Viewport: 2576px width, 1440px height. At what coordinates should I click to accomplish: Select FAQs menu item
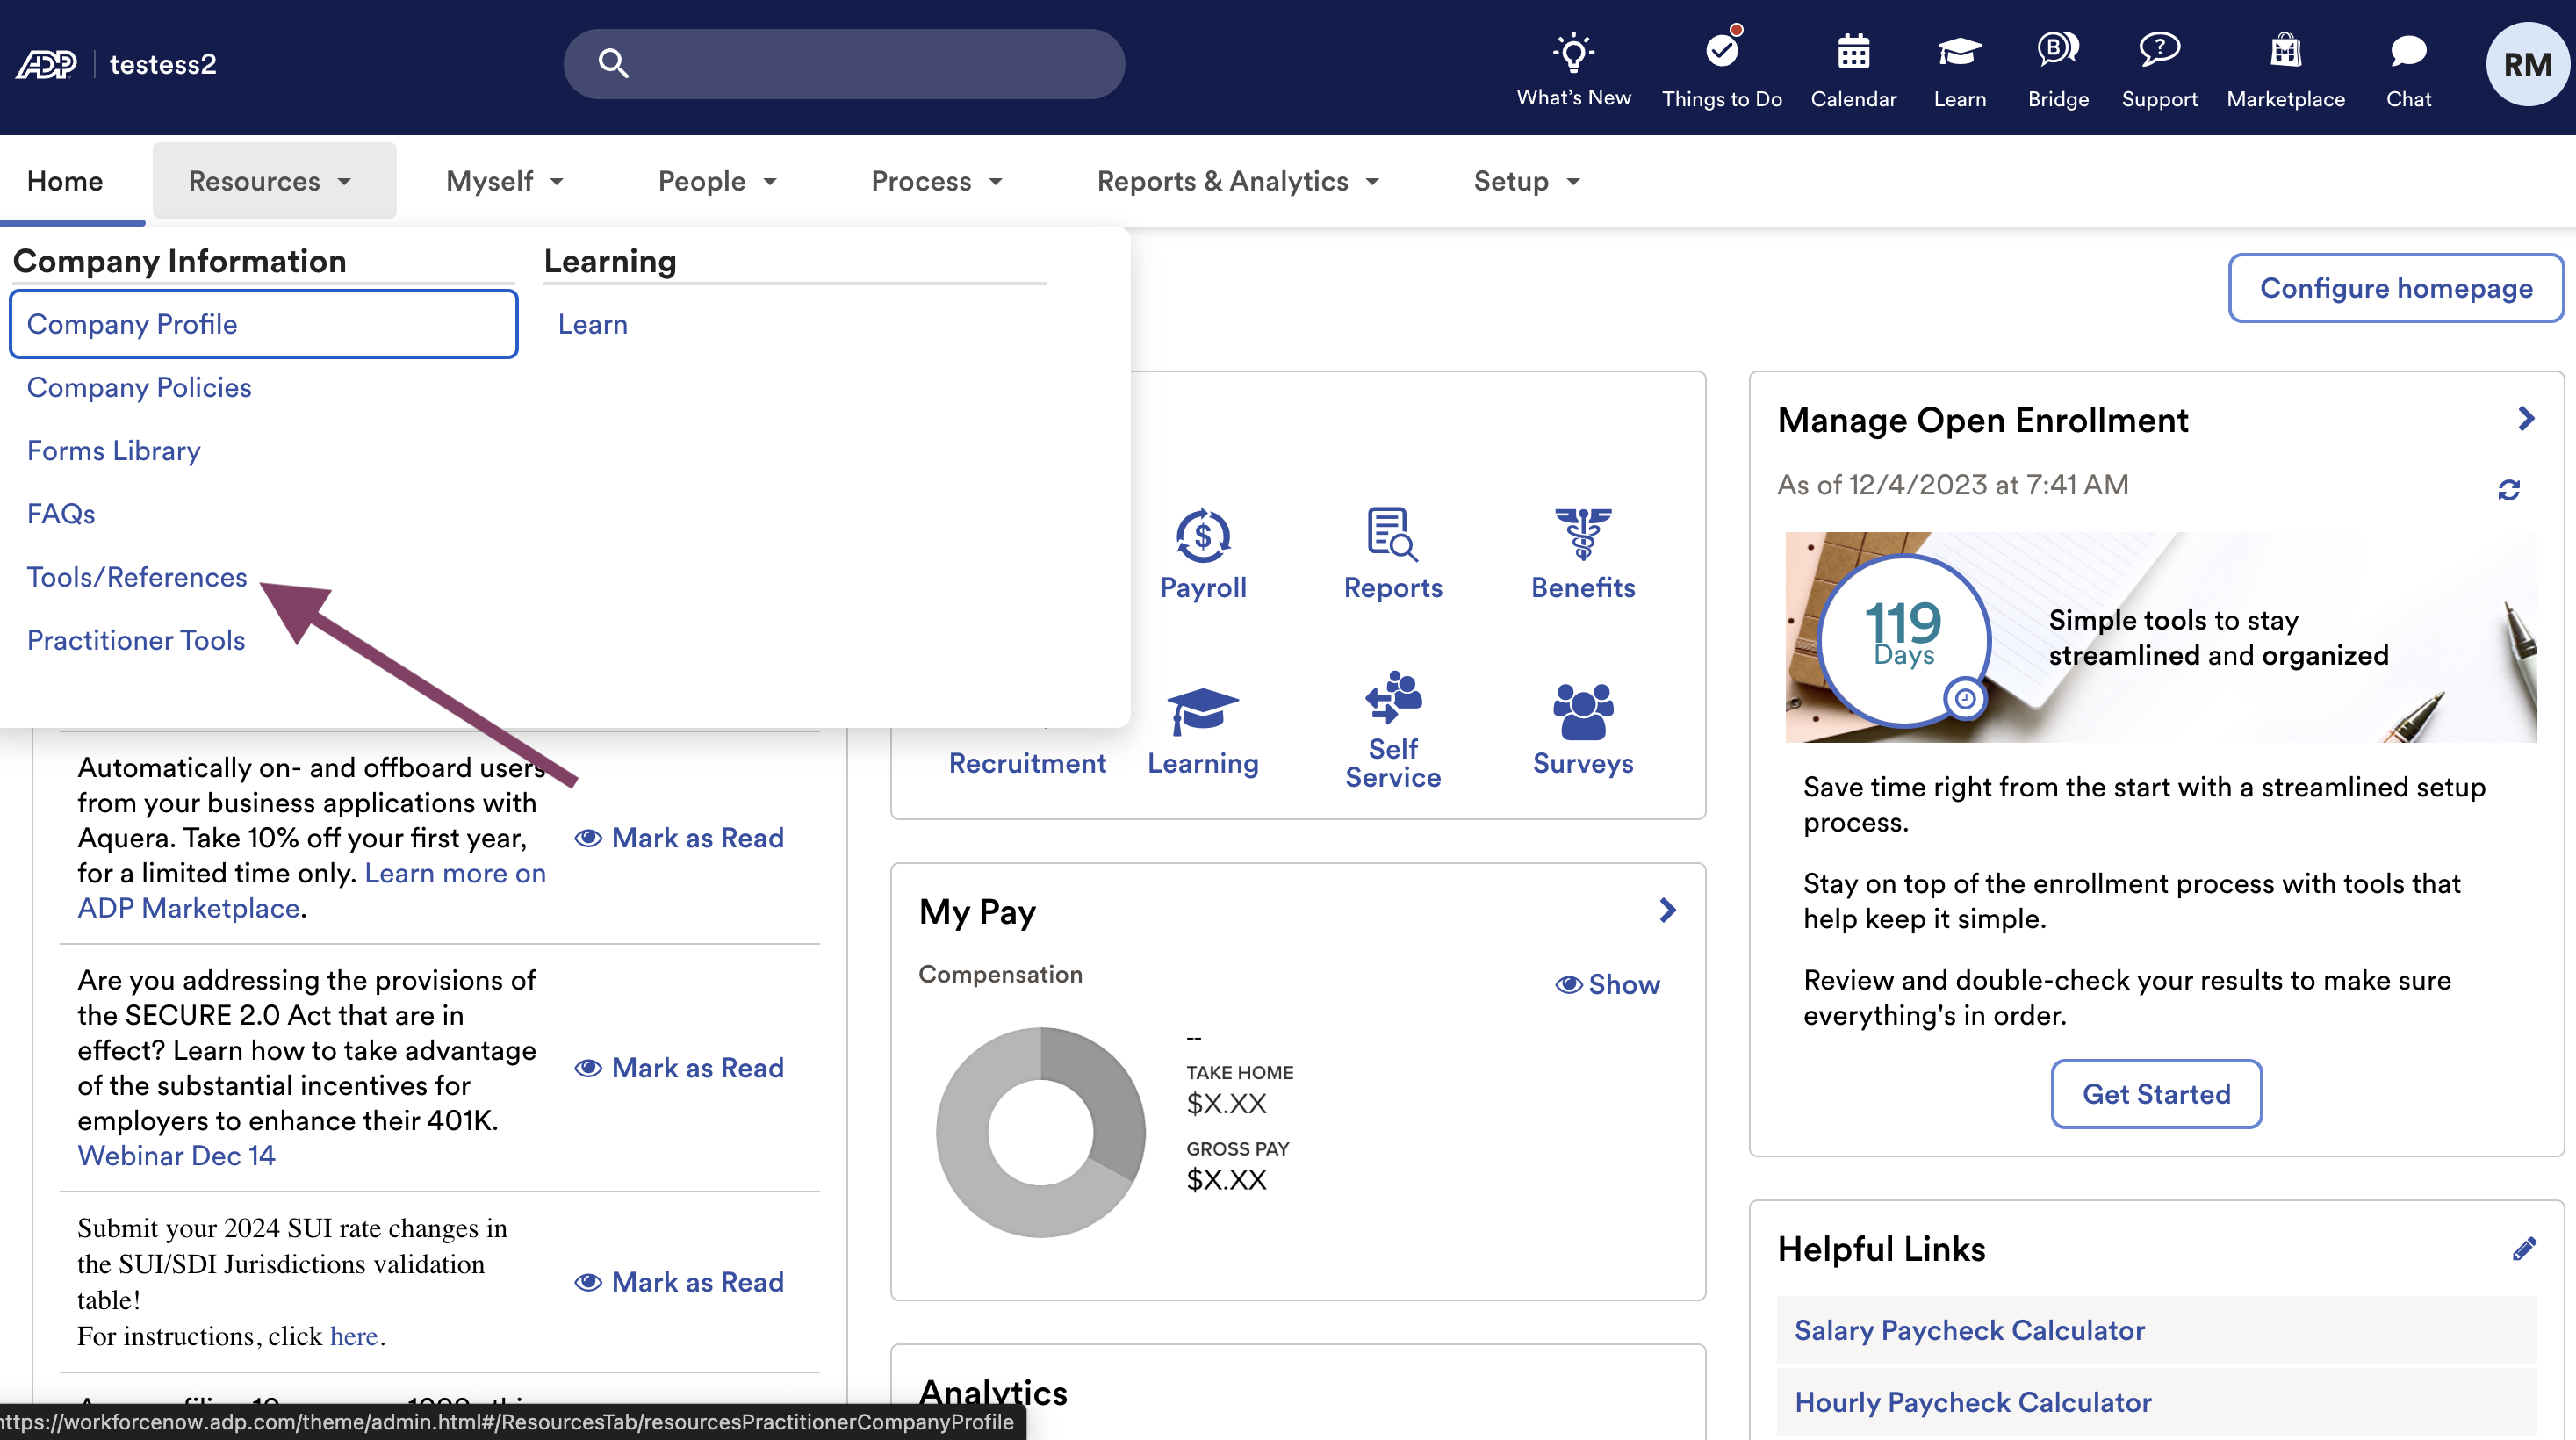[61, 513]
